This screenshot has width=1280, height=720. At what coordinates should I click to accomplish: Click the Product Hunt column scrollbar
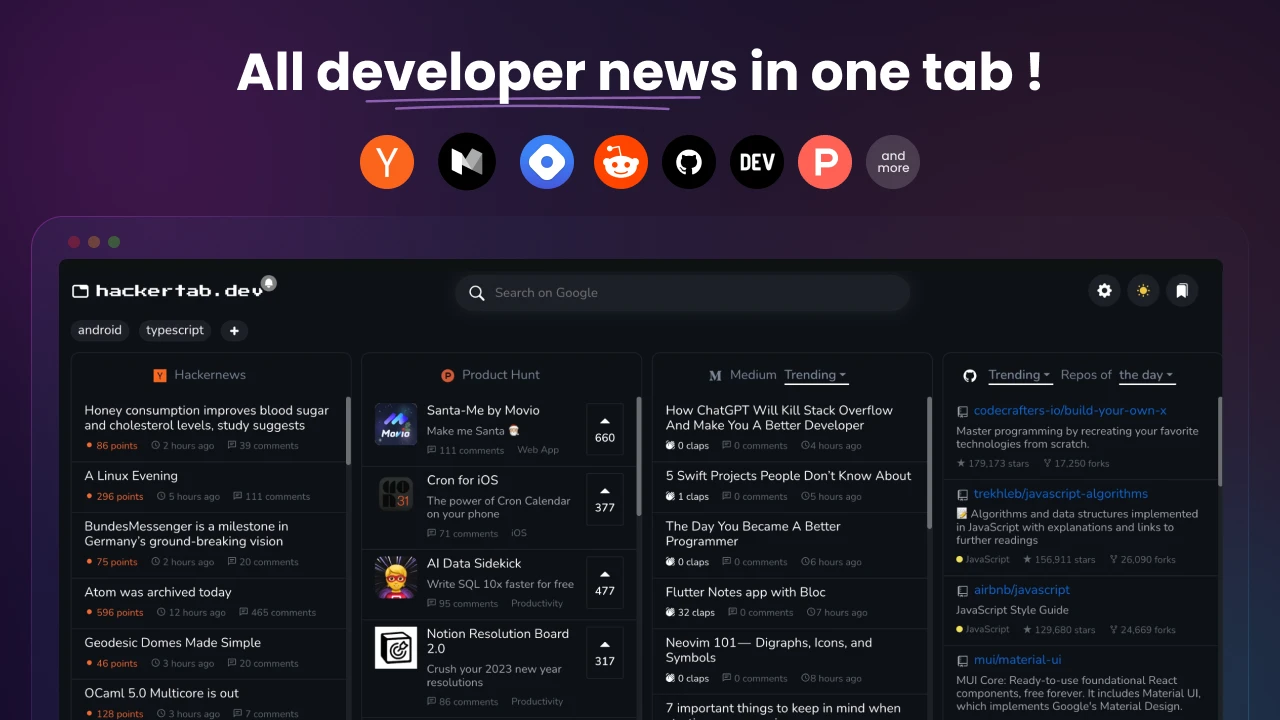(638, 455)
